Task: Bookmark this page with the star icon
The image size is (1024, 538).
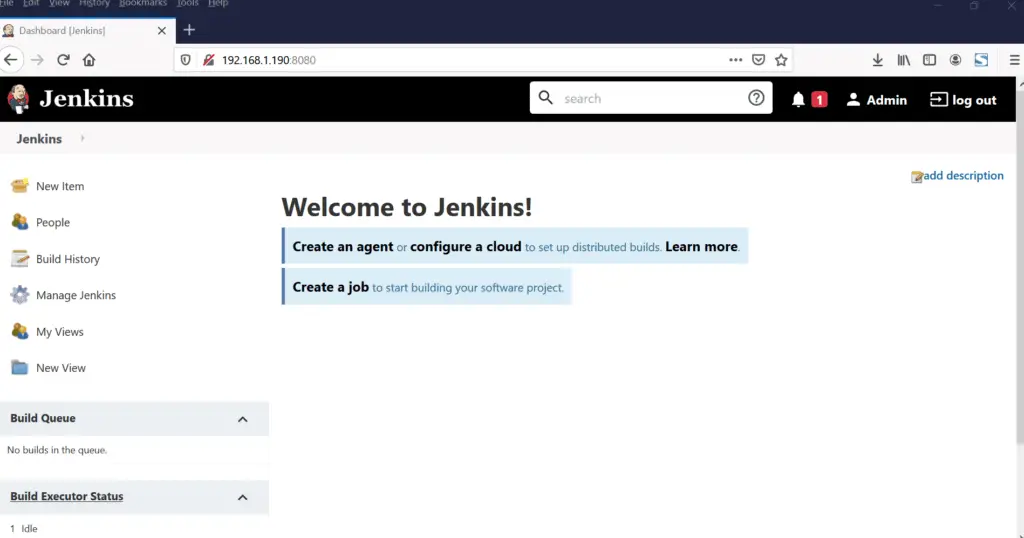Action: [781, 60]
